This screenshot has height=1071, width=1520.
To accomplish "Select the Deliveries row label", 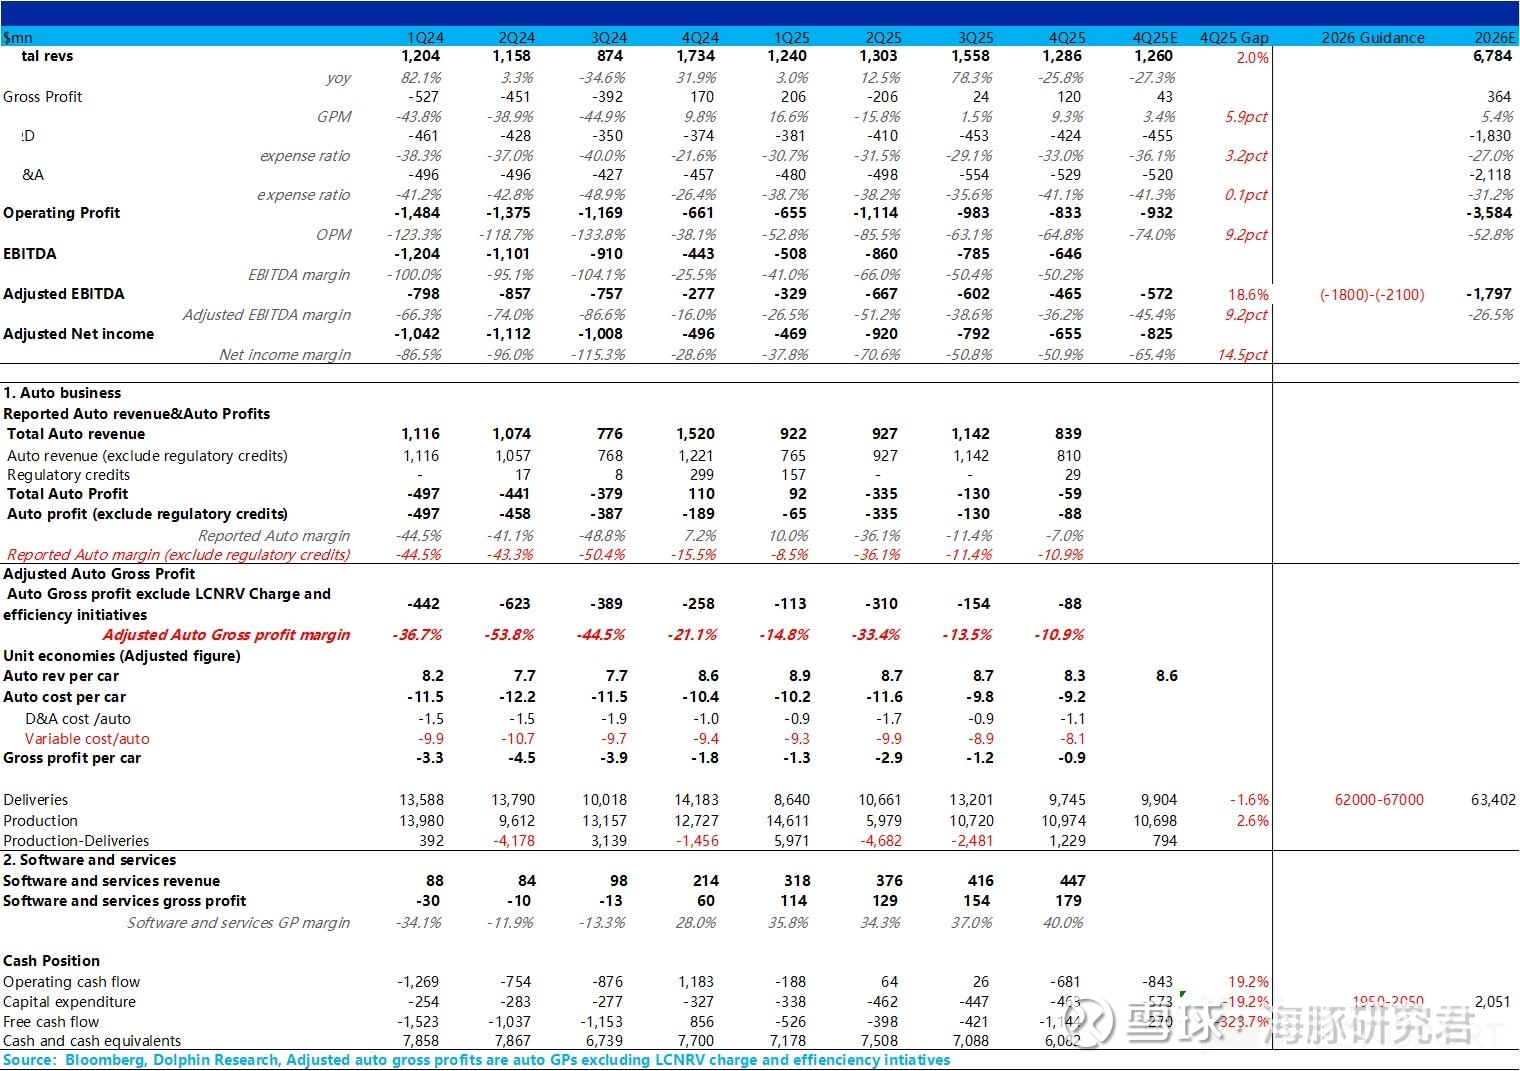I will [36, 800].
